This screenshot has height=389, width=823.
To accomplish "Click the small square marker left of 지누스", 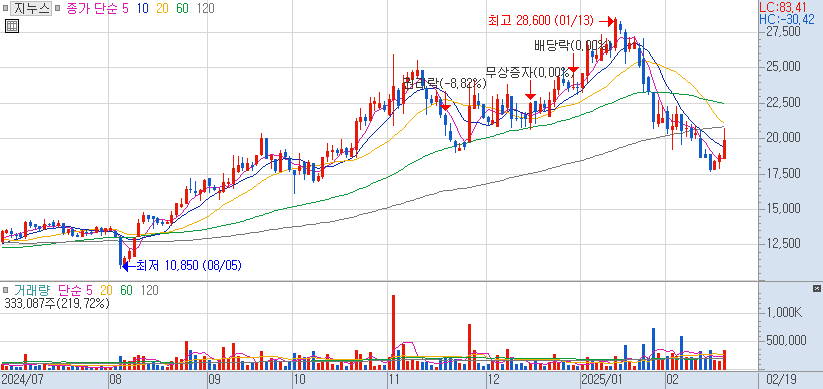I will point(5,9).
